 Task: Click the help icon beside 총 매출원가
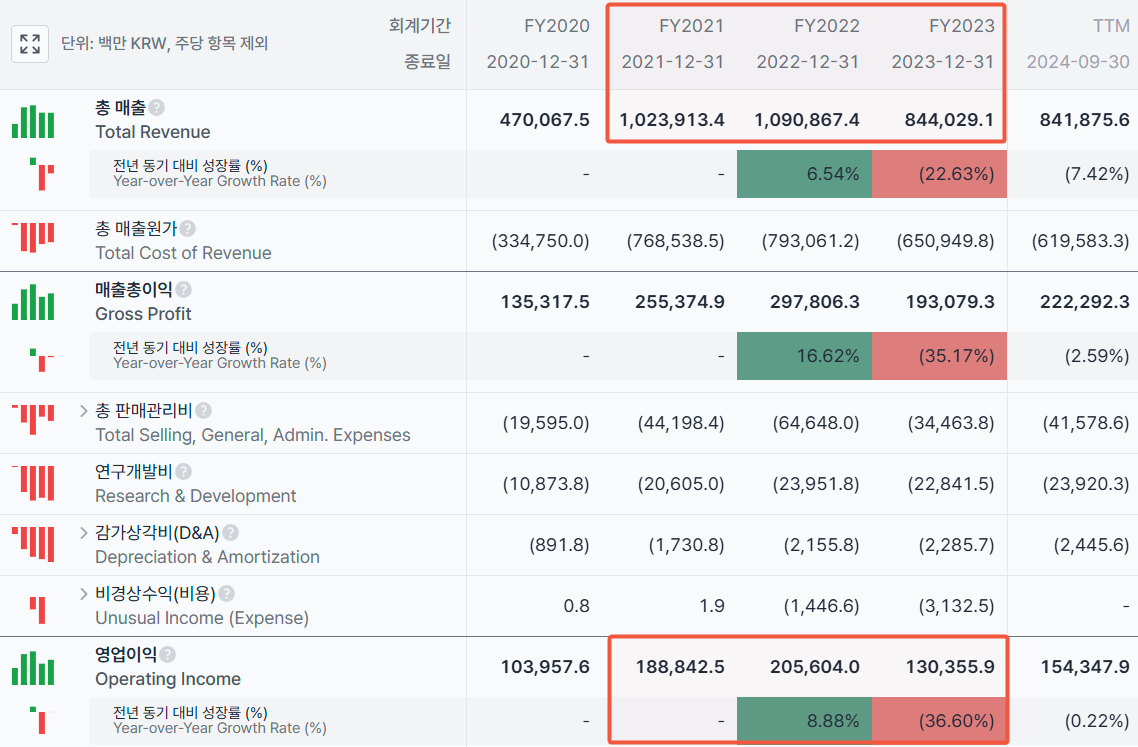tap(187, 229)
